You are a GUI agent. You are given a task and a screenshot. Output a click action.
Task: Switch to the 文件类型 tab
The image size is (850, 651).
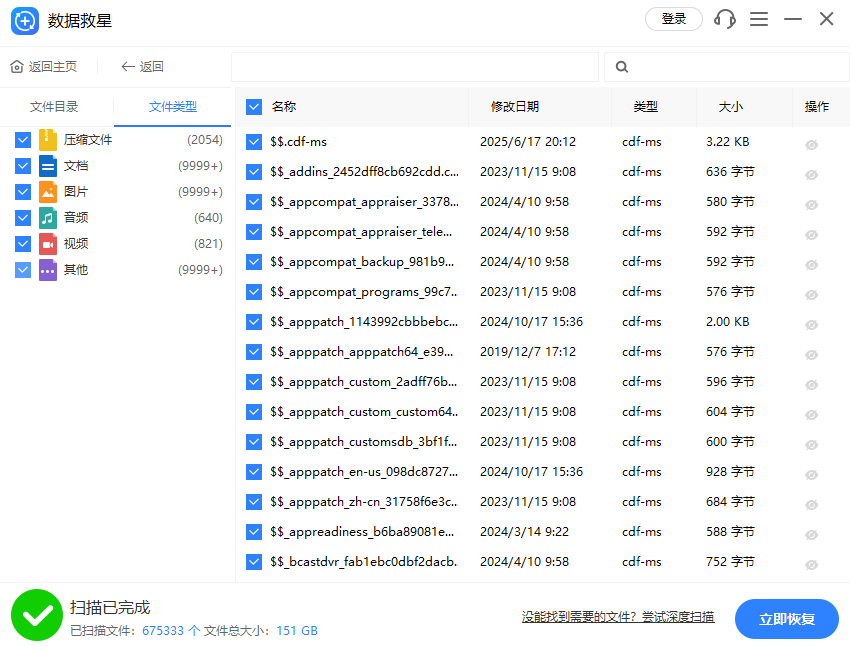click(173, 107)
